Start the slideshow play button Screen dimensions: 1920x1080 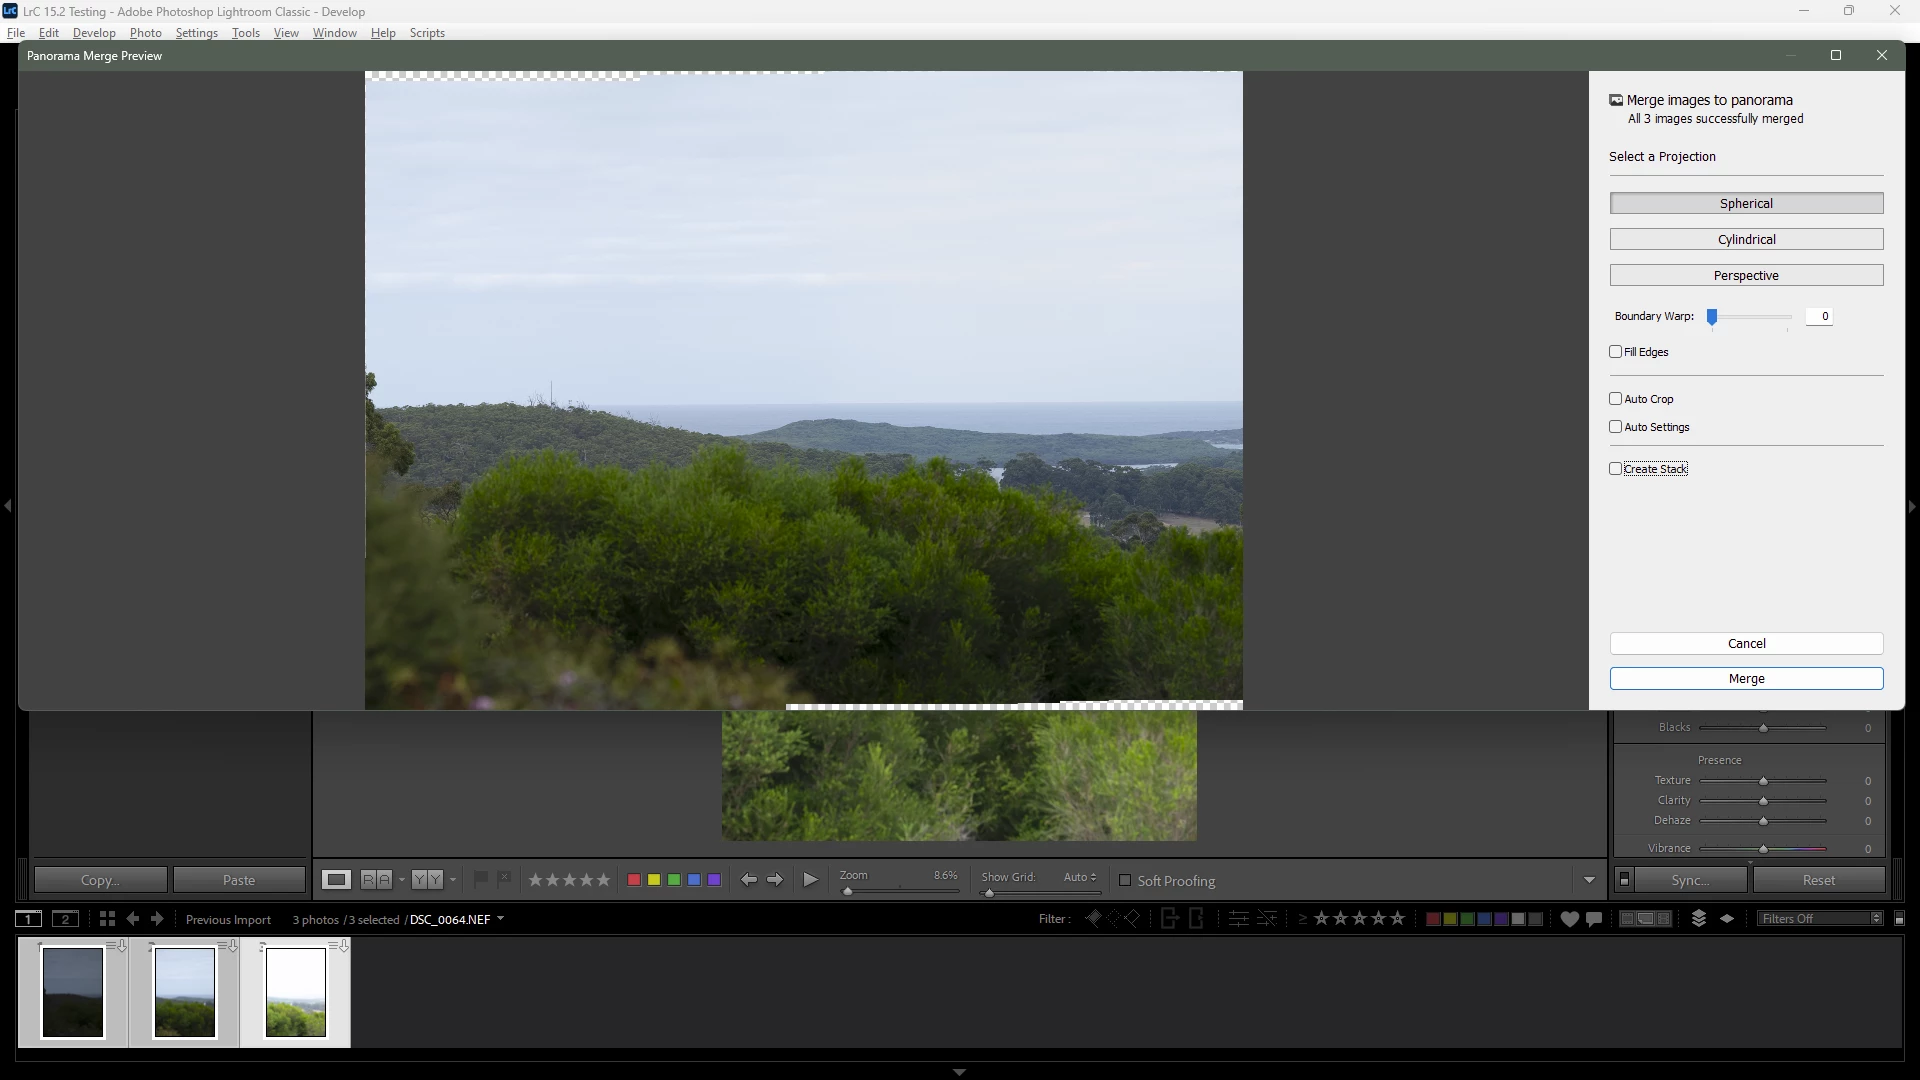(x=810, y=880)
